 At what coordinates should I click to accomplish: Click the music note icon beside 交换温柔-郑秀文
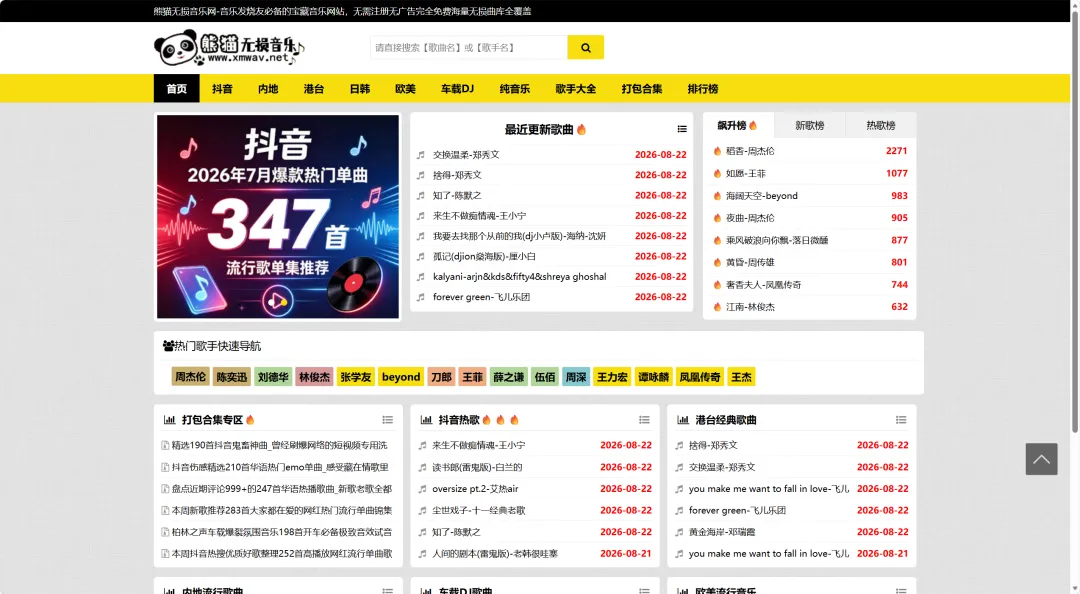click(421, 155)
